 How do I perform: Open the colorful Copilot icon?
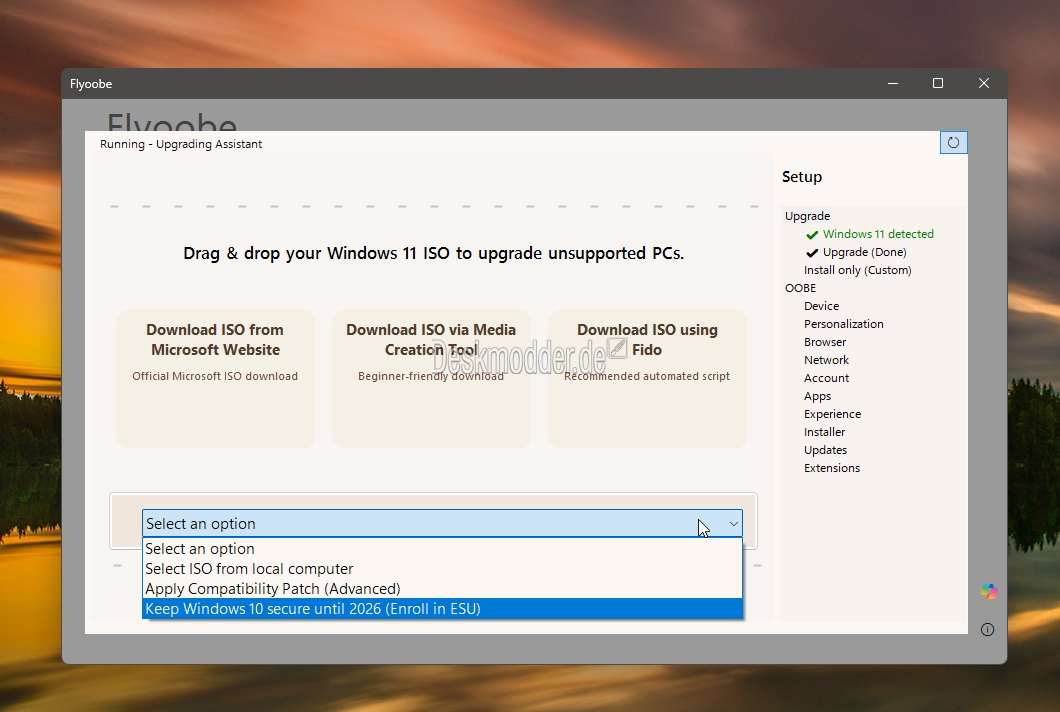click(x=988, y=592)
